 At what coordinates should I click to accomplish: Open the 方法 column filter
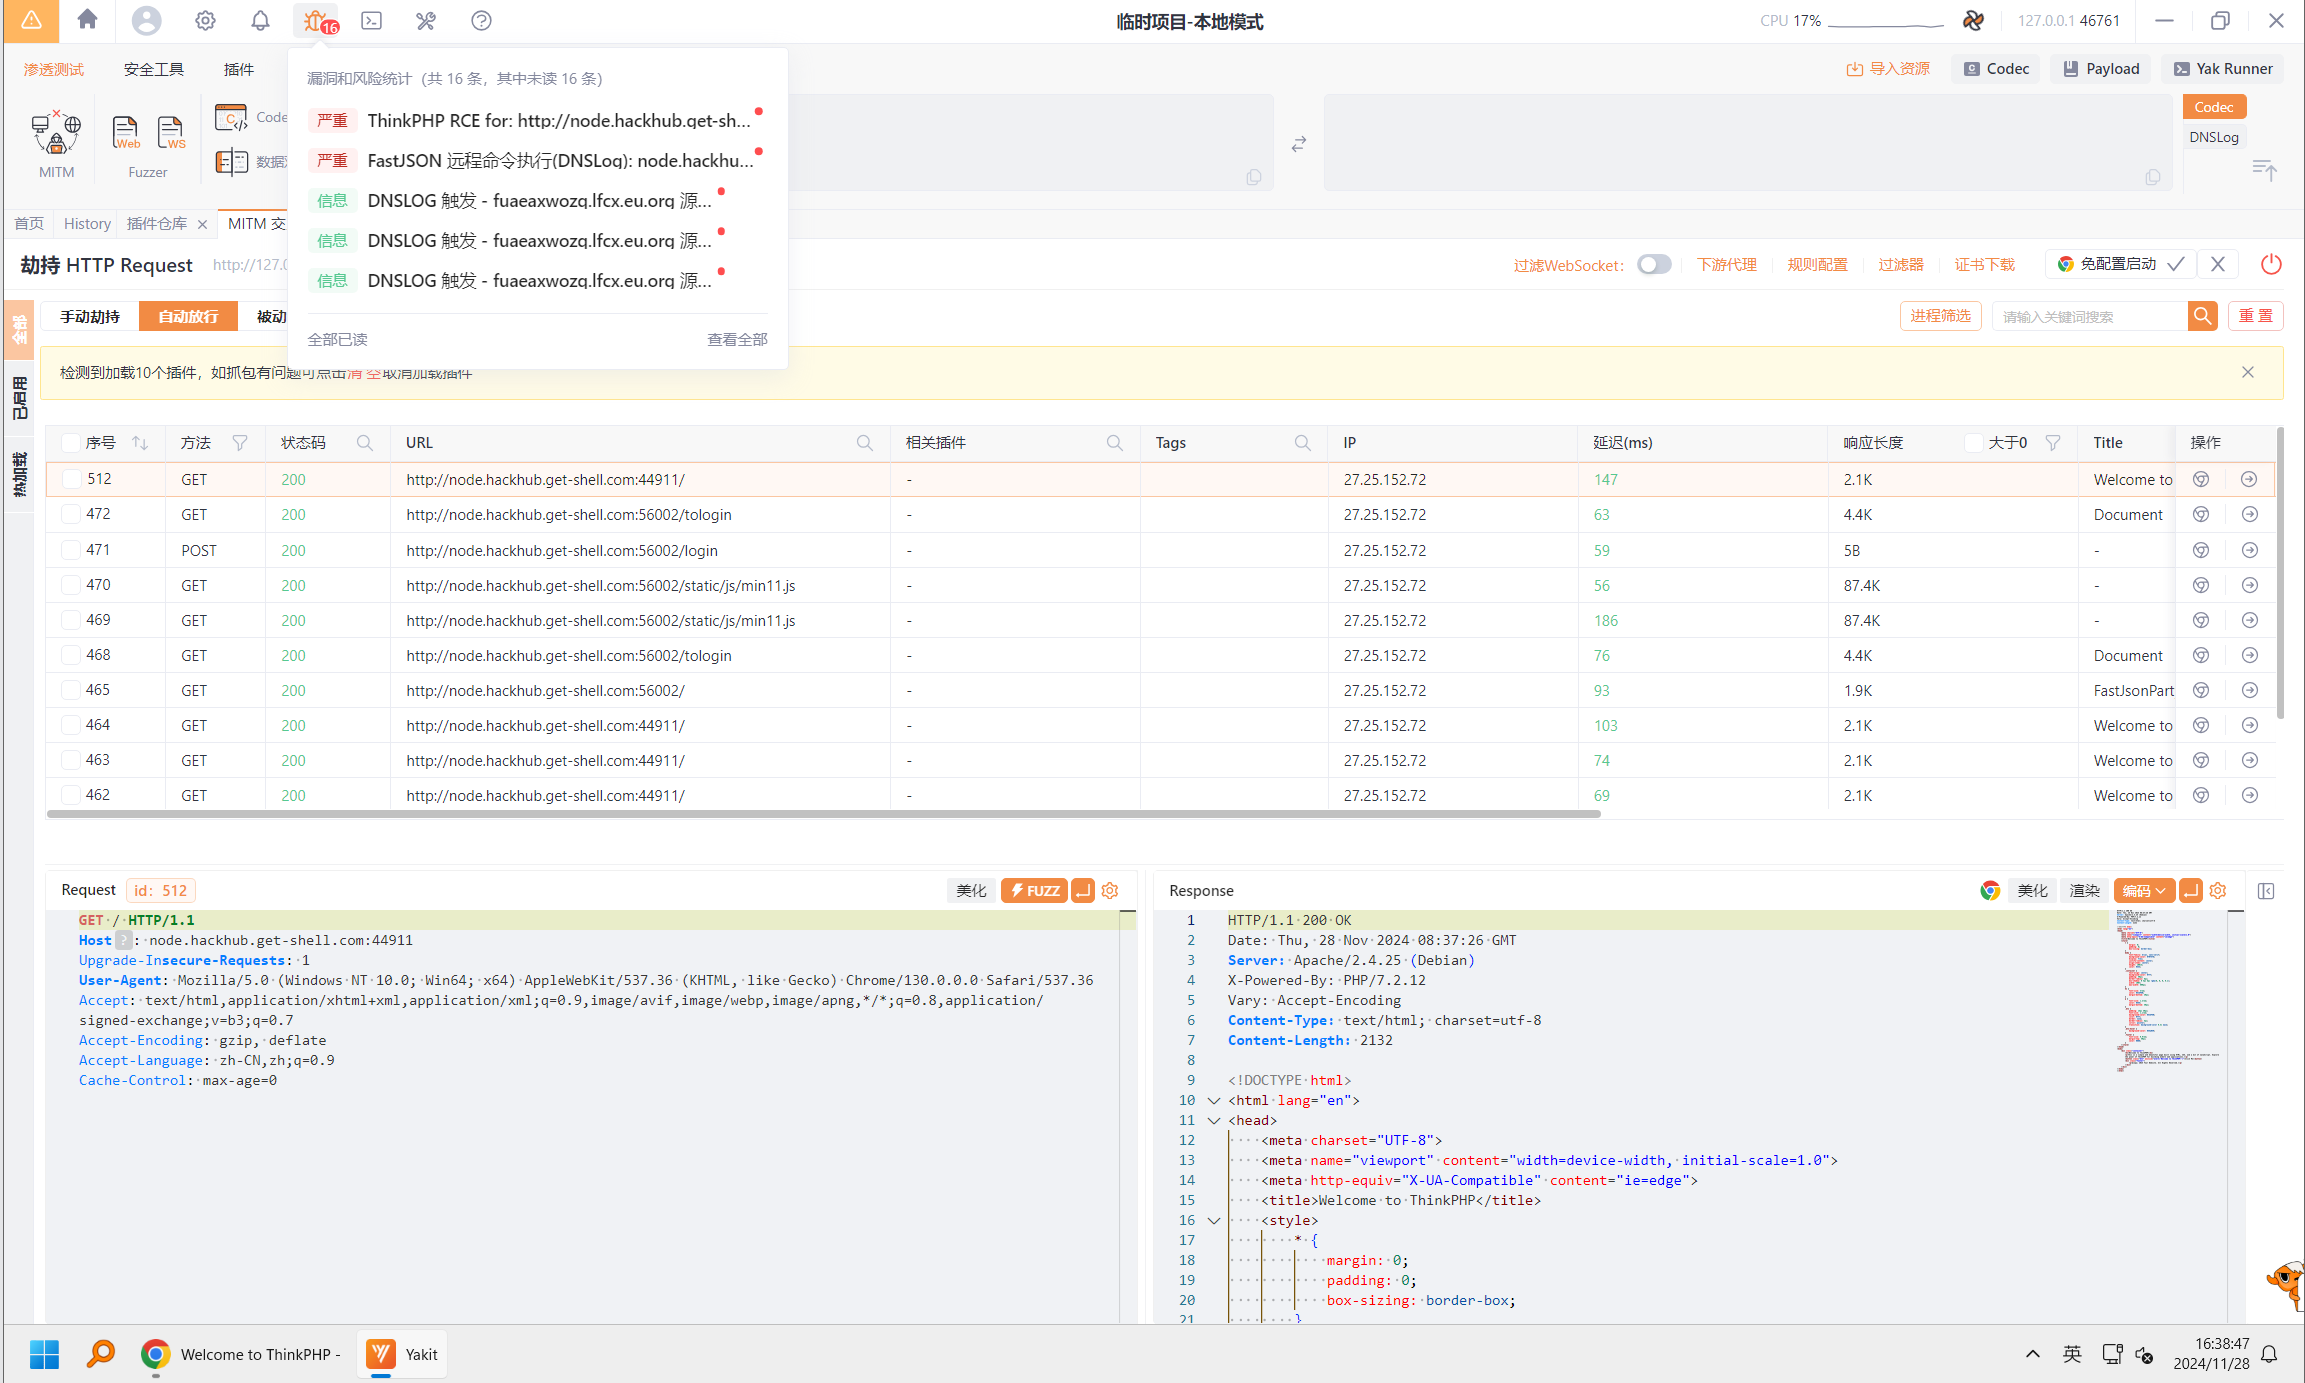click(x=240, y=443)
